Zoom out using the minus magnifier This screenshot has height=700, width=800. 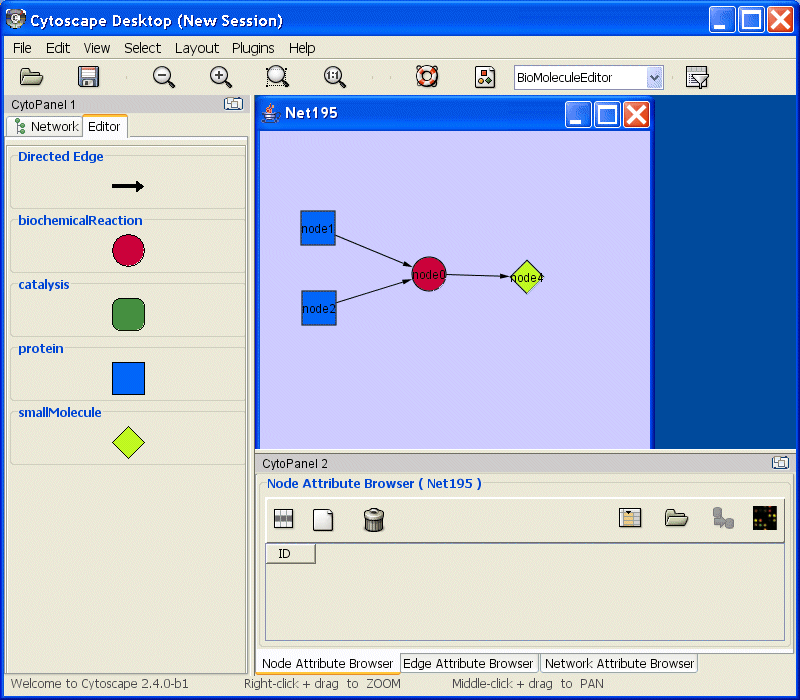164,77
